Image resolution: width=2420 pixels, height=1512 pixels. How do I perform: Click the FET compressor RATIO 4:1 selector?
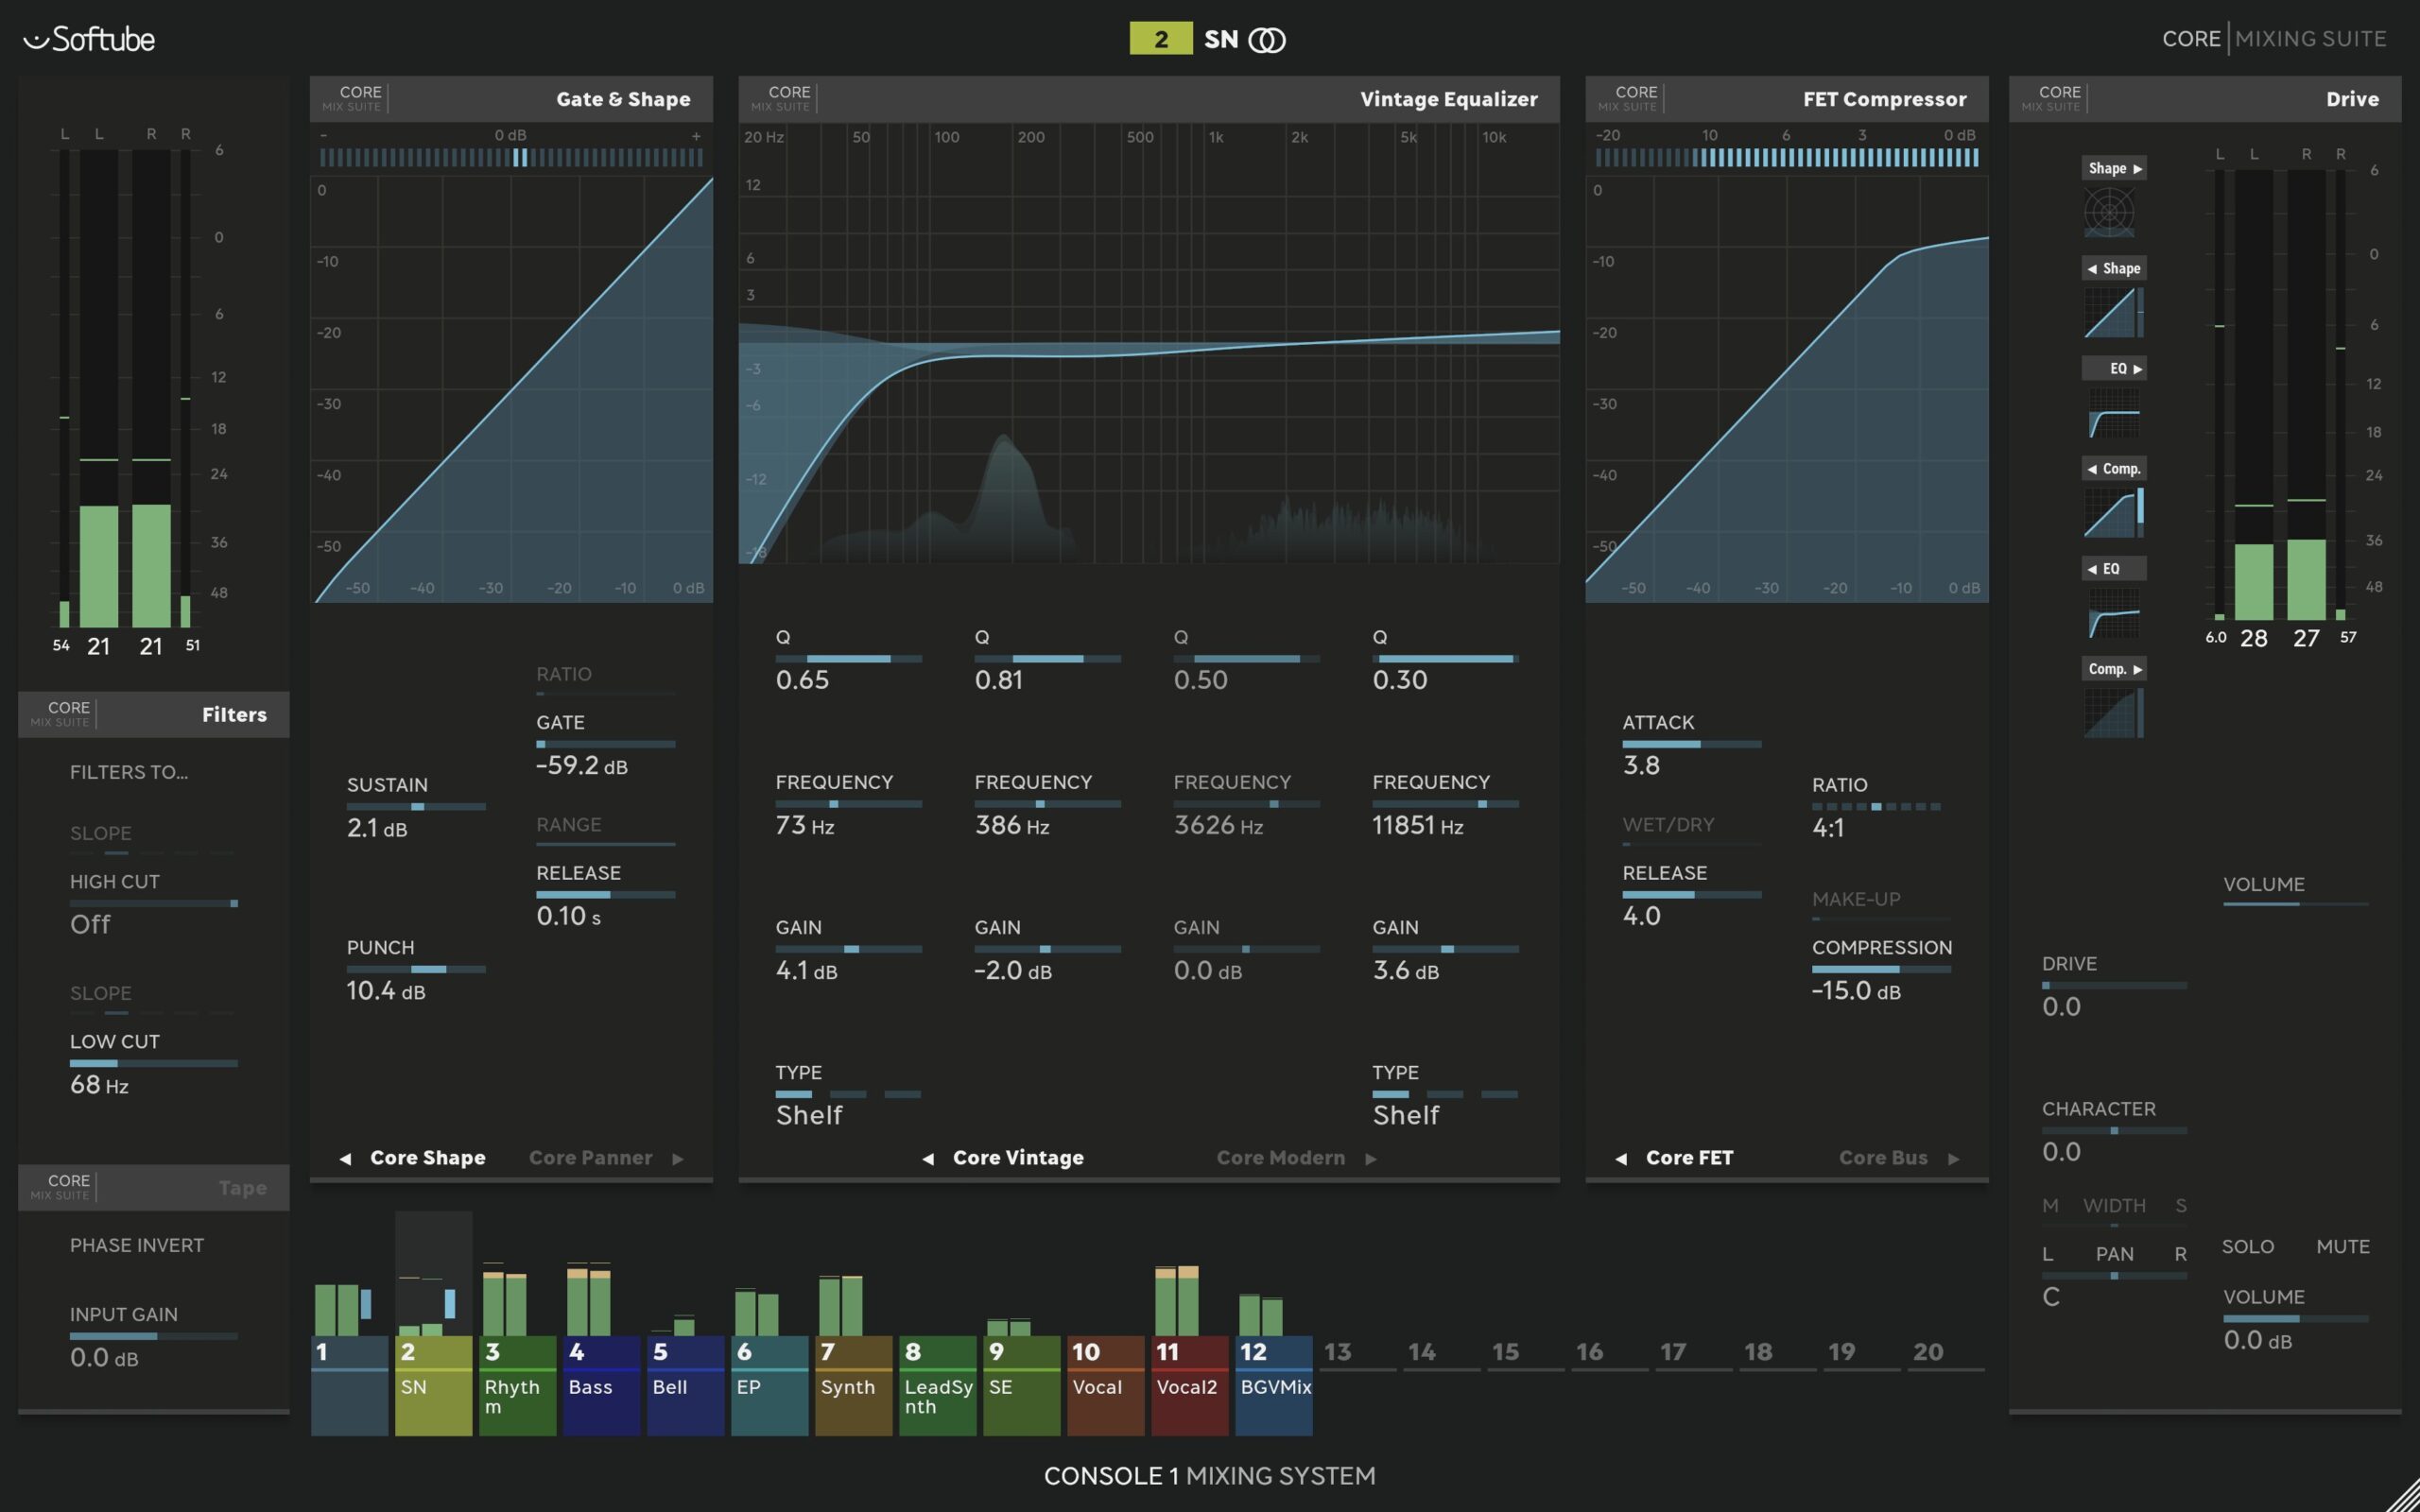[x=1876, y=806]
